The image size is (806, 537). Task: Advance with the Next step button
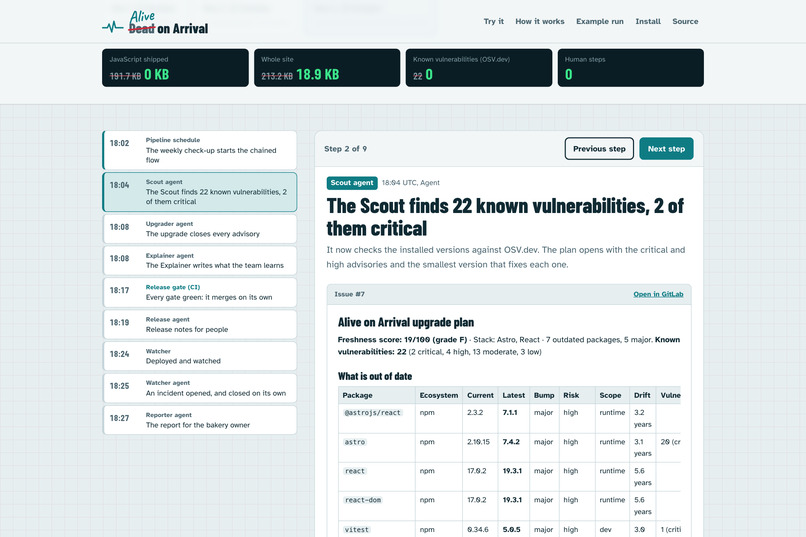(x=666, y=149)
